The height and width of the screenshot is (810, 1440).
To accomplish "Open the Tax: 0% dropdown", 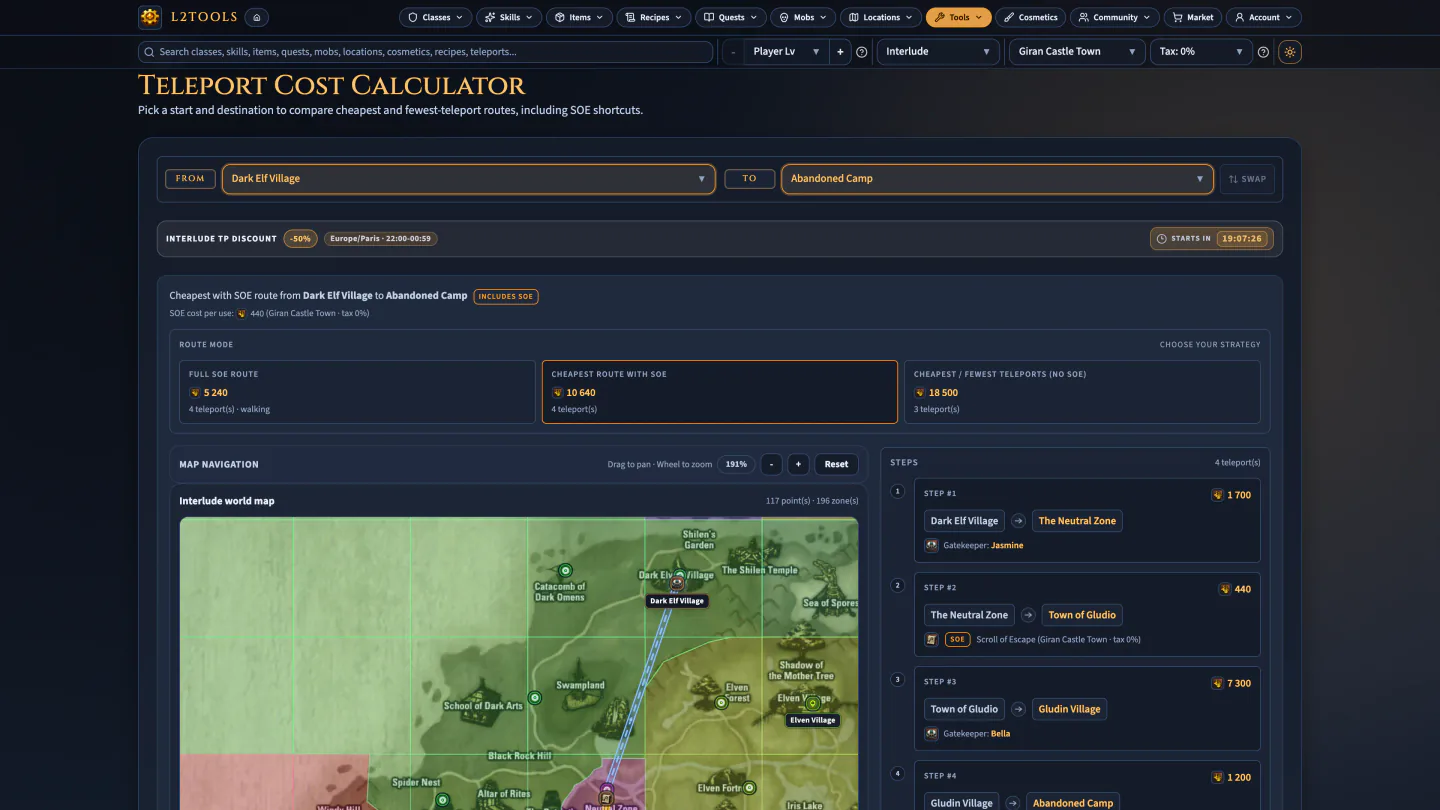I will tap(1201, 52).
